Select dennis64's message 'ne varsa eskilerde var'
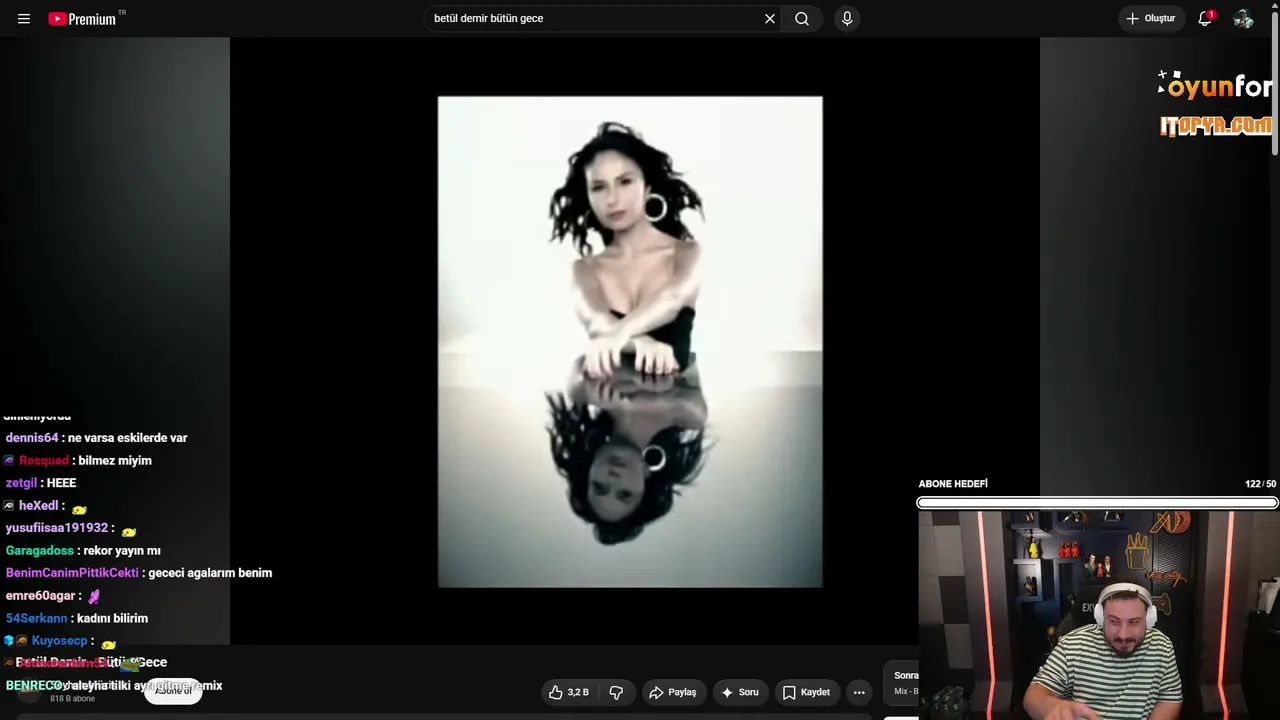Image resolution: width=1280 pixels, height=720 pixels. click(x=127, y=438)
